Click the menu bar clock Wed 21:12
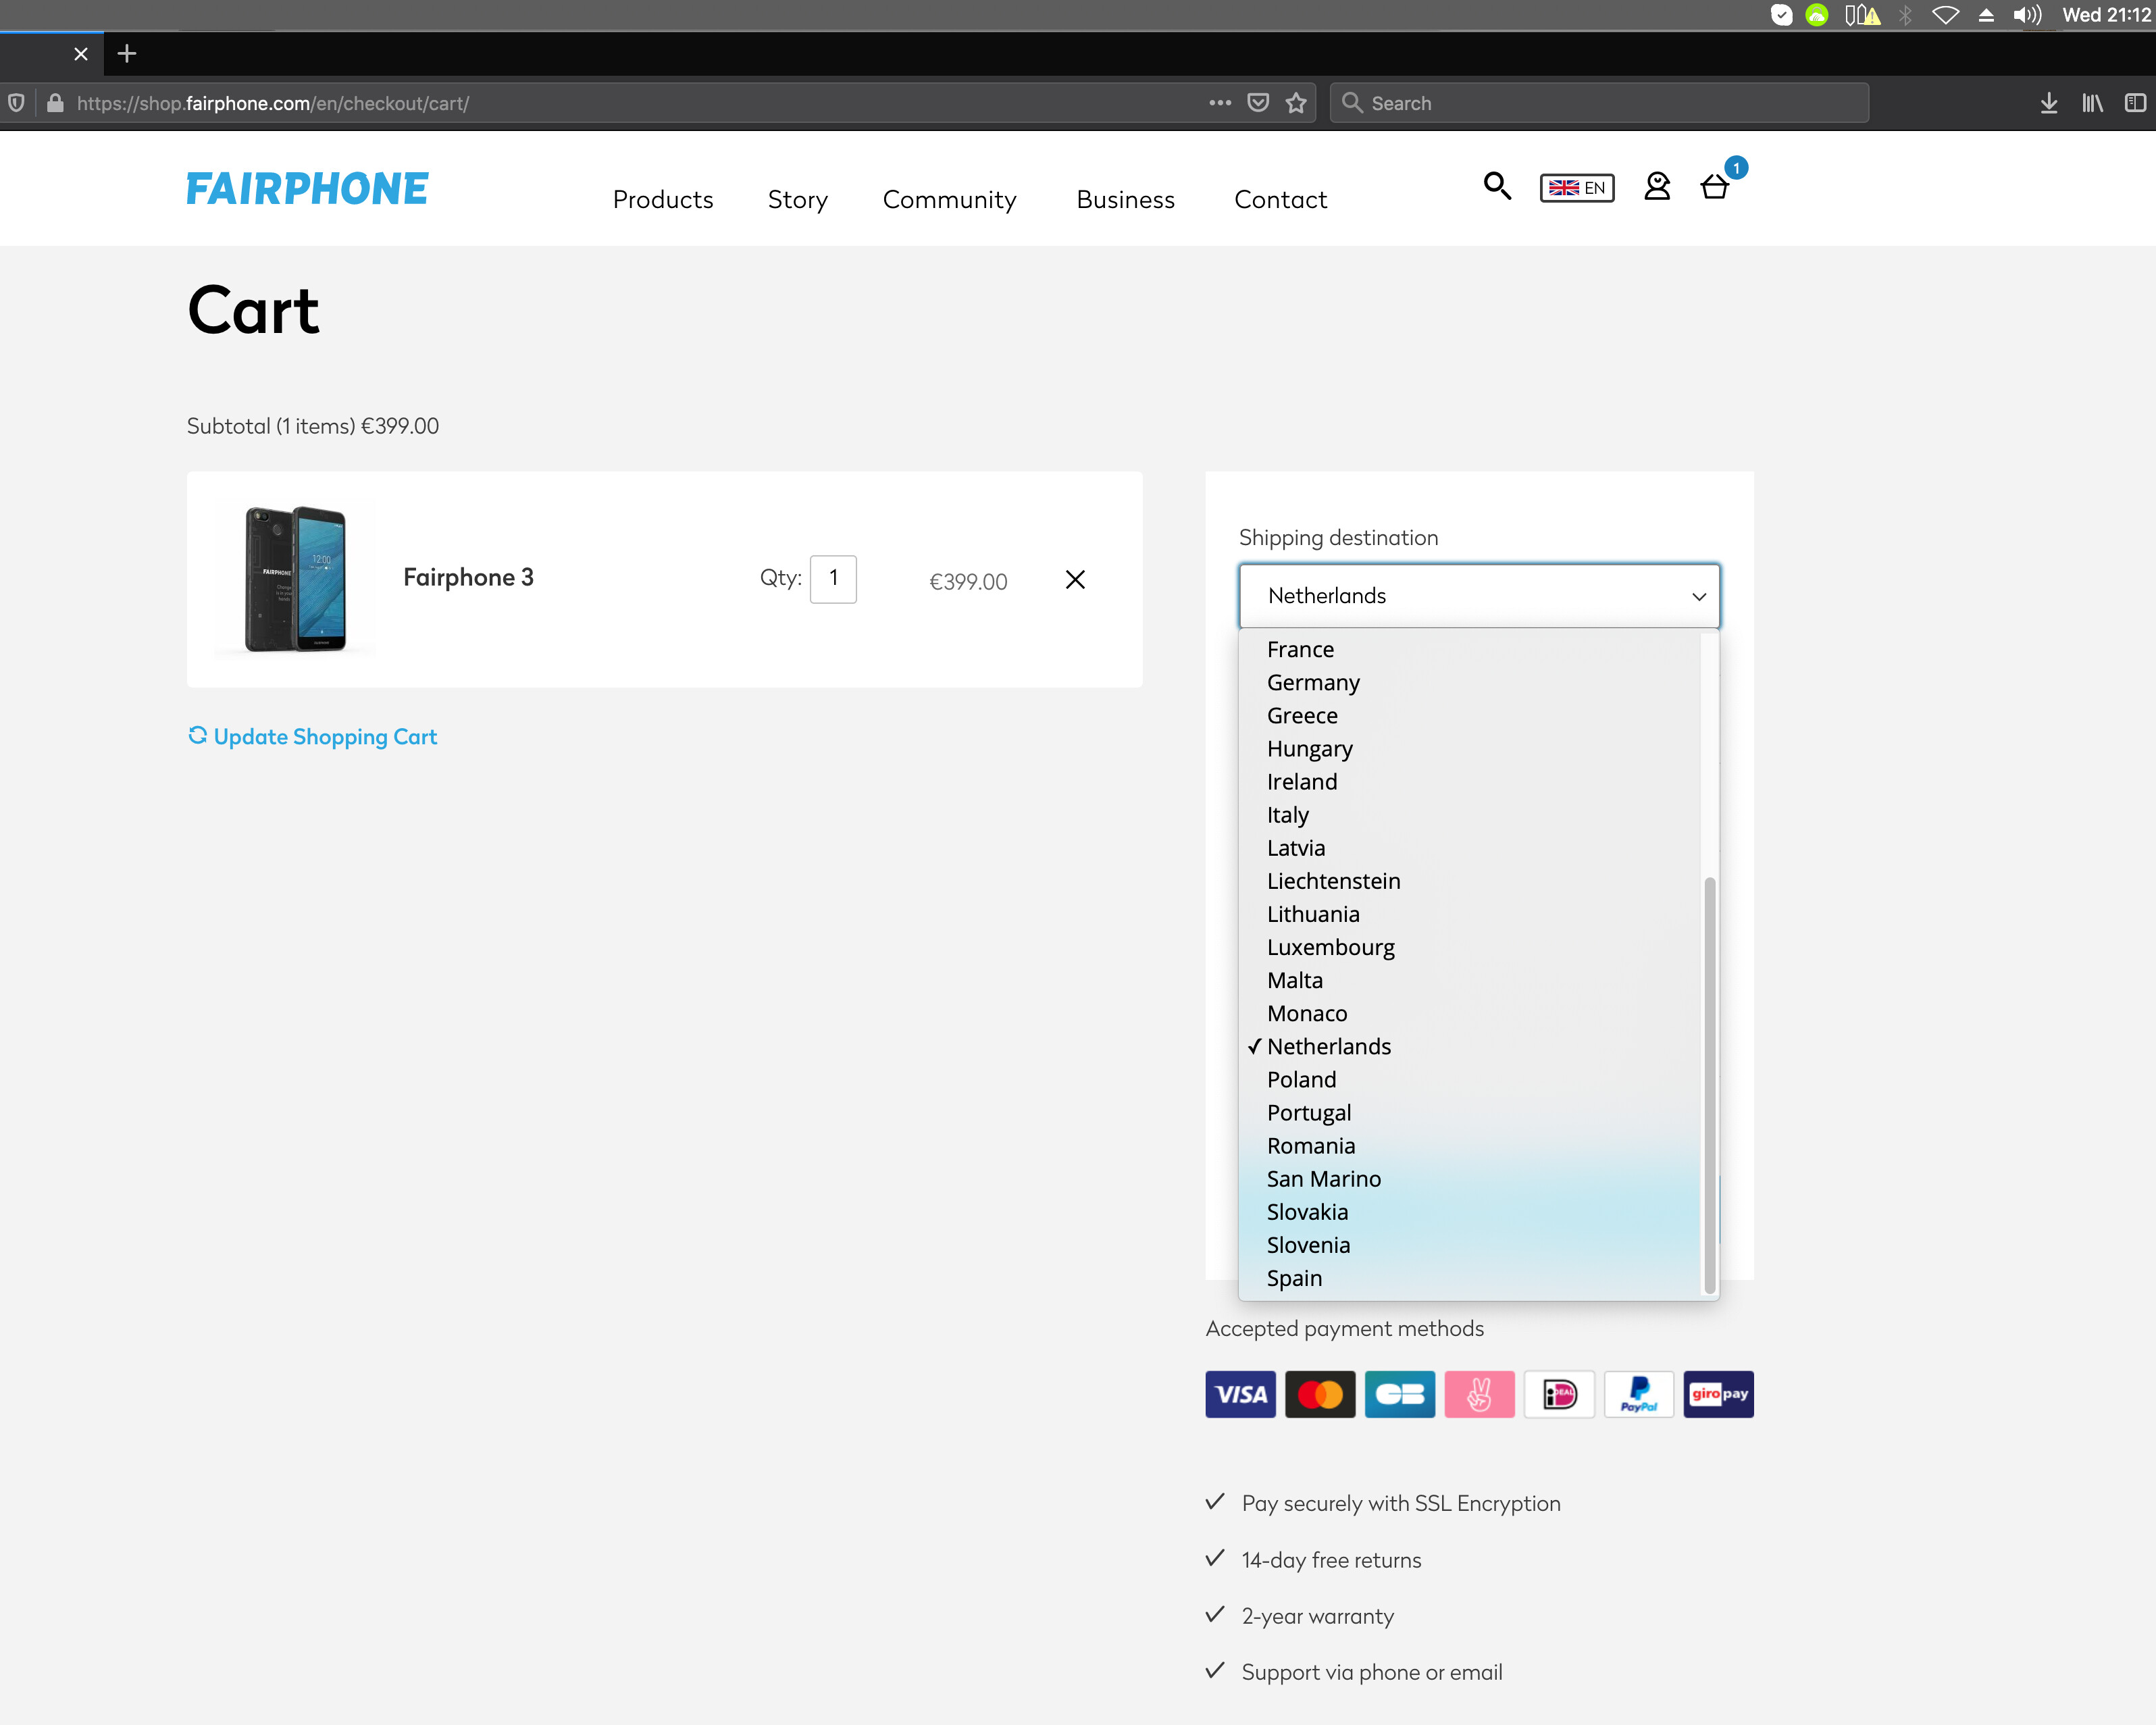Image resolution: width=2156 pixels, height=1725 pixels. (2106, 15)
